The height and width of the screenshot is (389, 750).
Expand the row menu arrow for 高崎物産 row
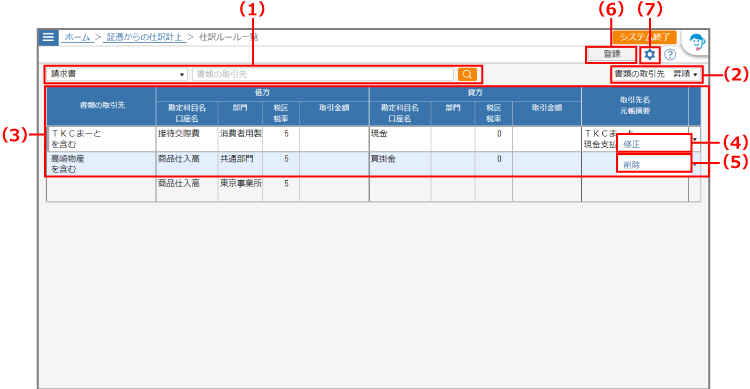point(695,165)
